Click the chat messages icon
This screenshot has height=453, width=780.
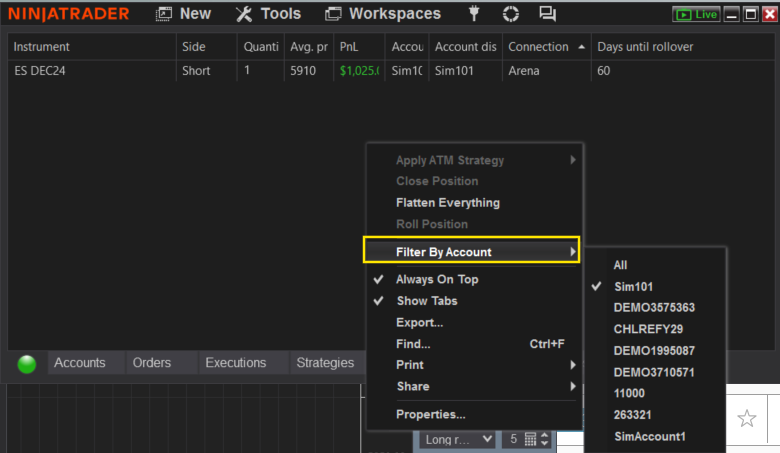[x=547, y=14]
